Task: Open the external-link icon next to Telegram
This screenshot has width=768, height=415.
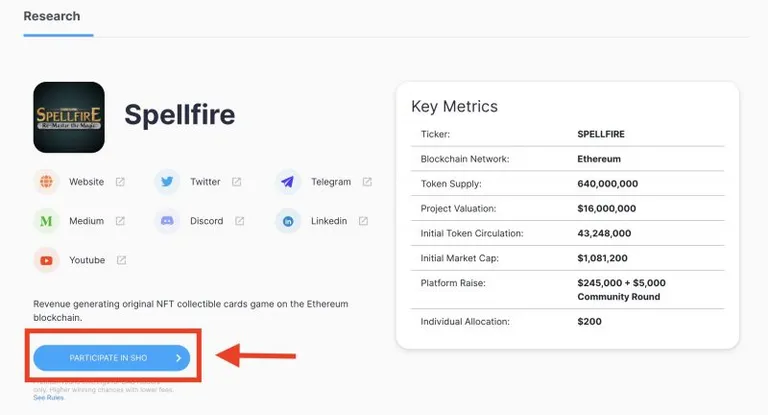Action: pyautogui.click(x=367, y=182)
